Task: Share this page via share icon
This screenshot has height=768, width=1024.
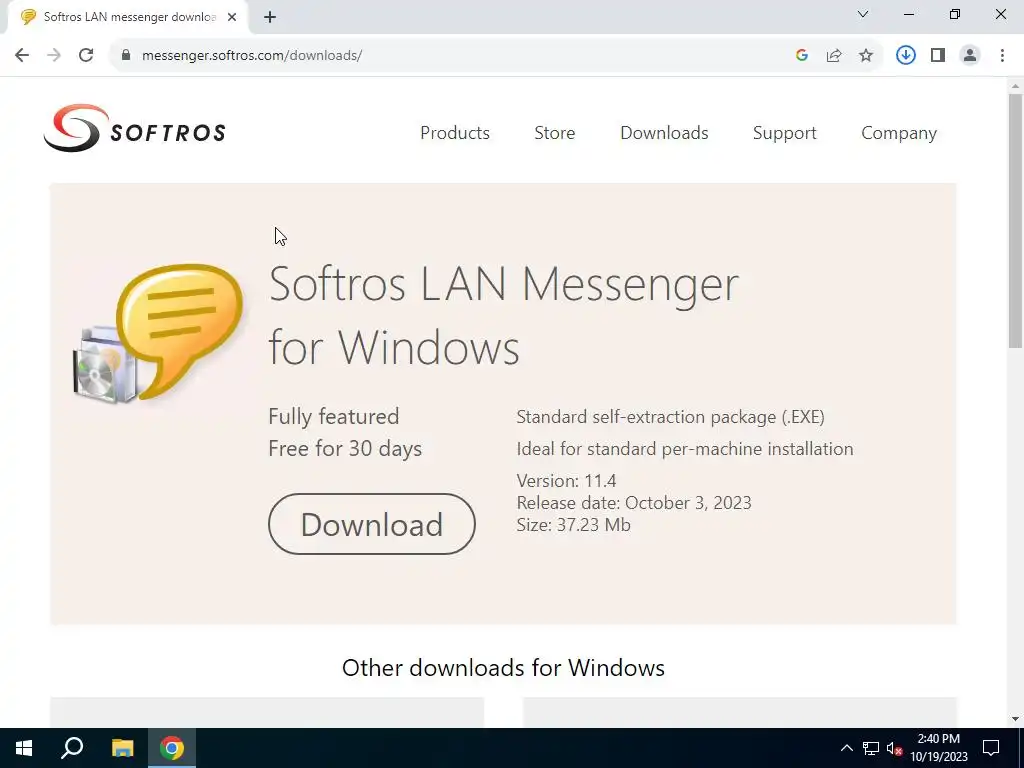Action: pyautogui.click(x=834, y=56)
